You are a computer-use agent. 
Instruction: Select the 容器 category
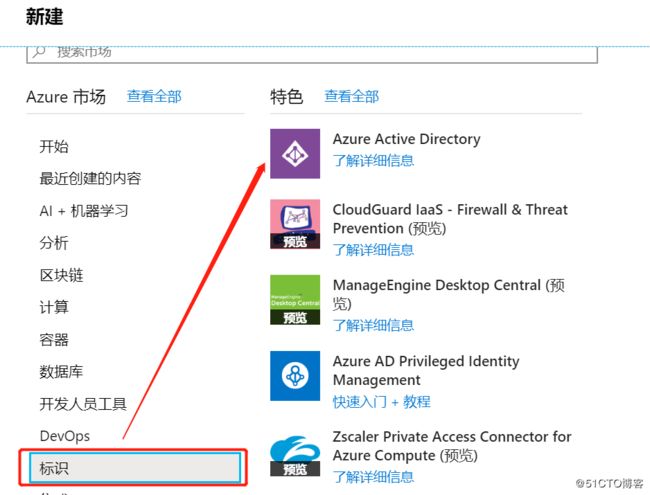[x=54, y=340]
